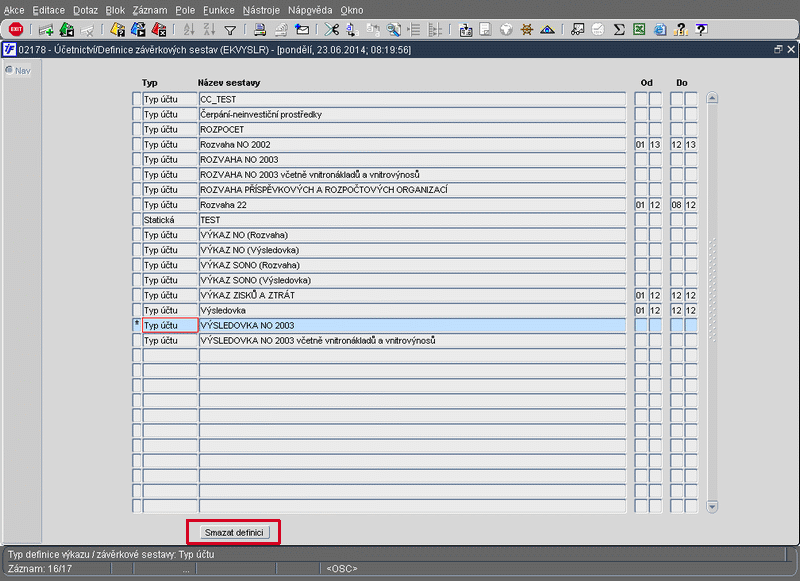Click the greyed delete record icon
This screenshot has width=800, height=581.
pyautogui.click(x=87, y=31)
